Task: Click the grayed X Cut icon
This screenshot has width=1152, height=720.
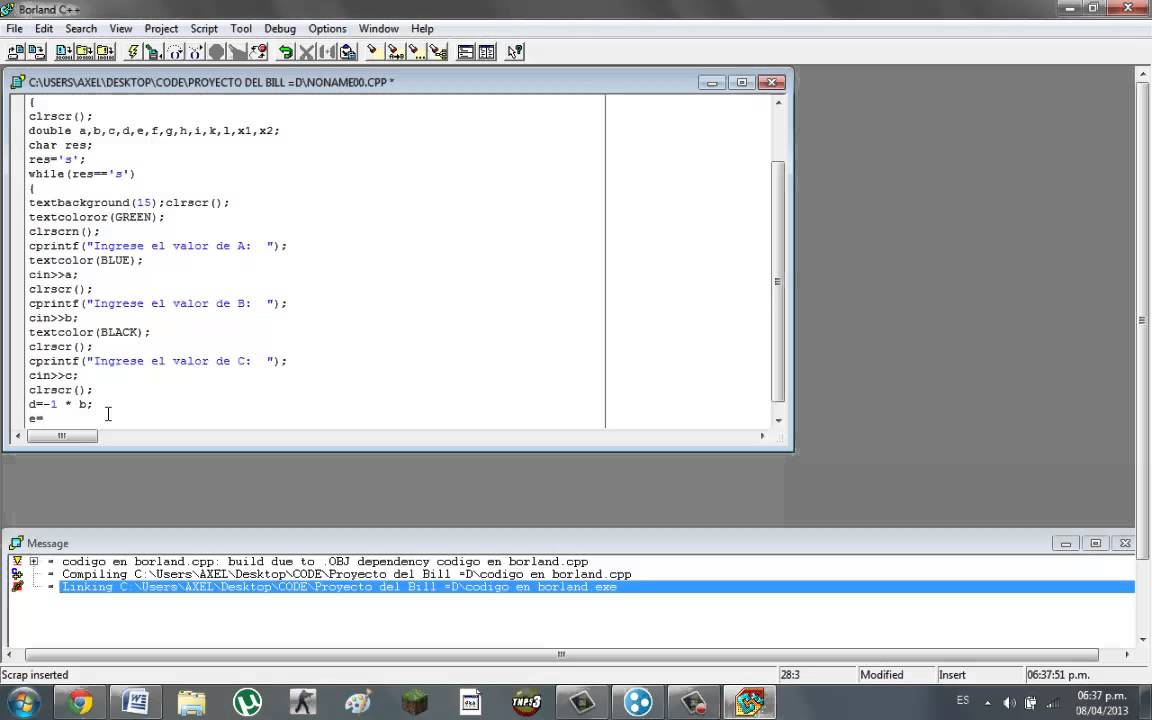Action: coord(306,51)
